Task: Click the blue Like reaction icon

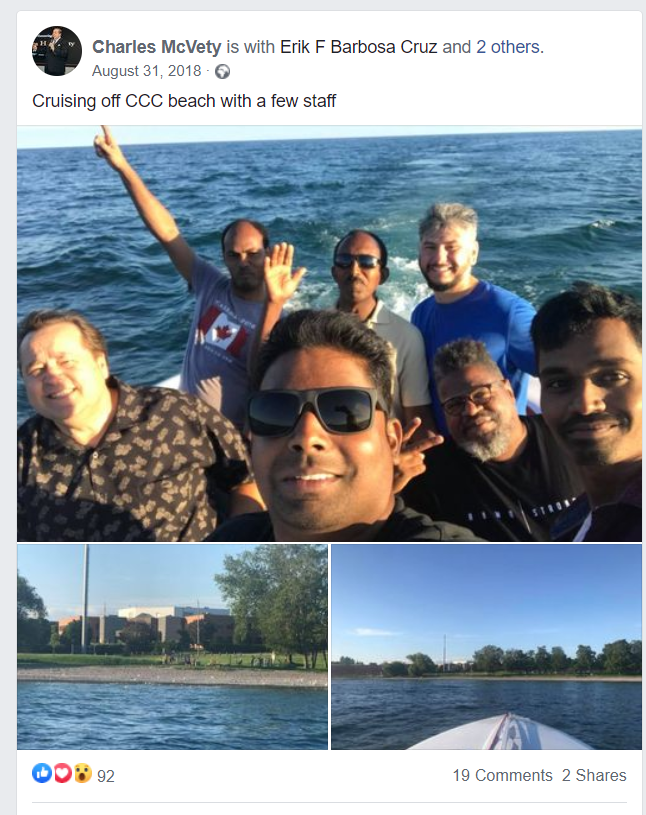Action: click(42, 773)
